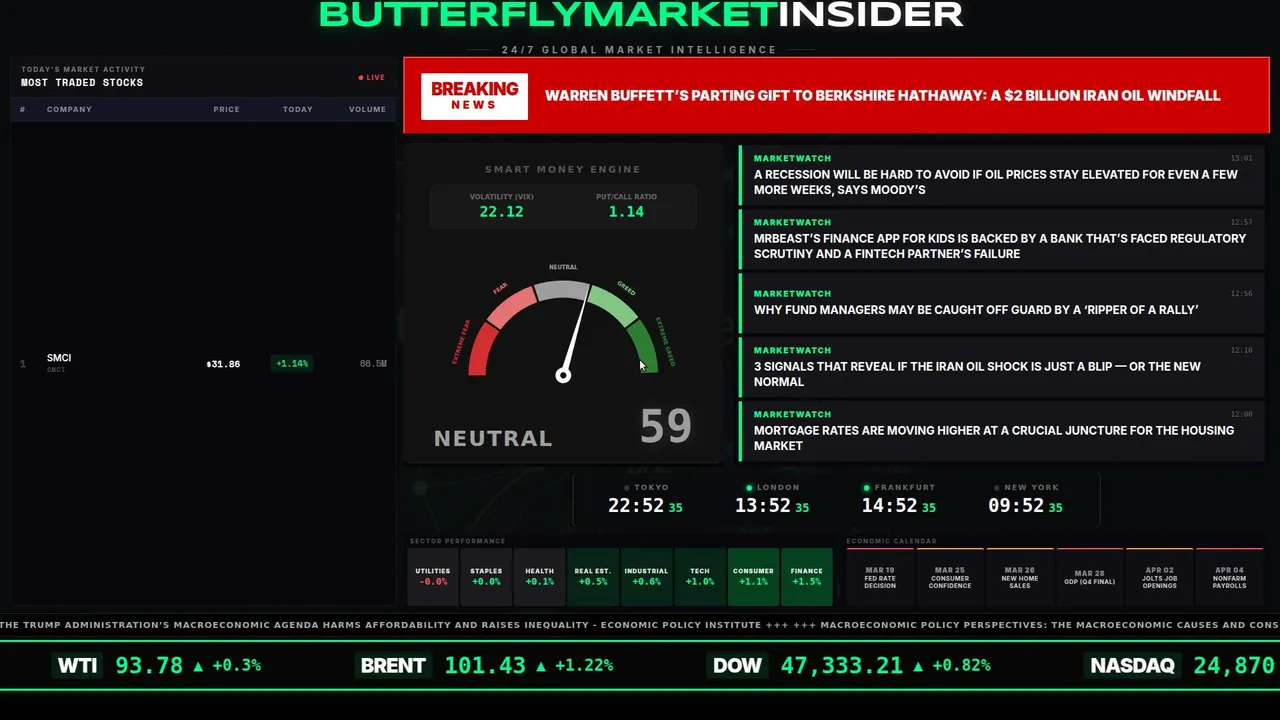The height and width of the screenshot is (720, 1280).
Task: Open the Apr 02 JOLTS Job Openings event
Action: [1160, 577]
